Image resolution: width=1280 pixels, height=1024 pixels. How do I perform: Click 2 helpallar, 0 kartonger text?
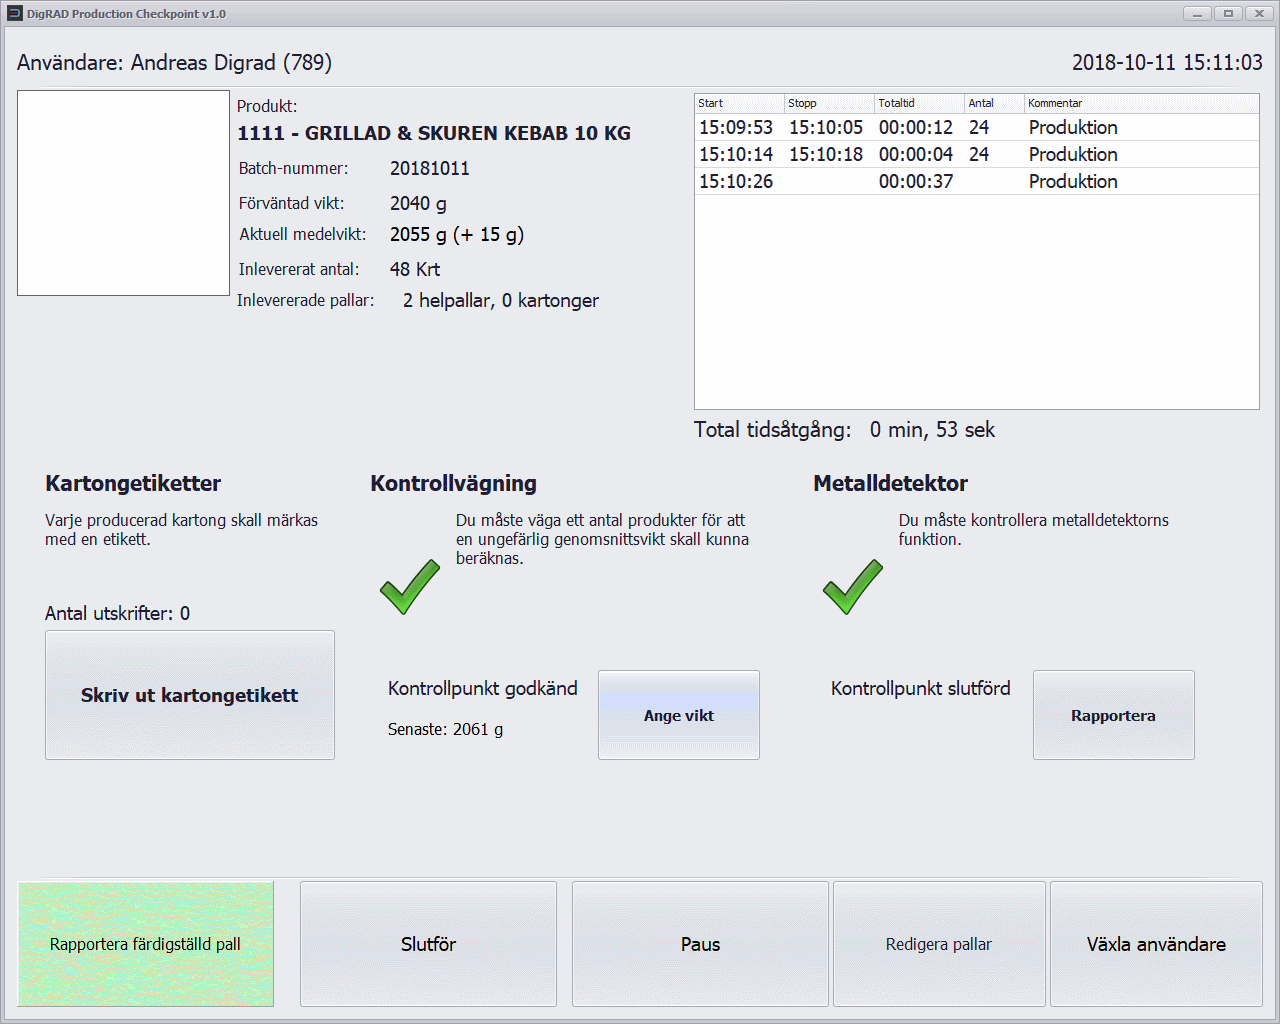(501, 300)
